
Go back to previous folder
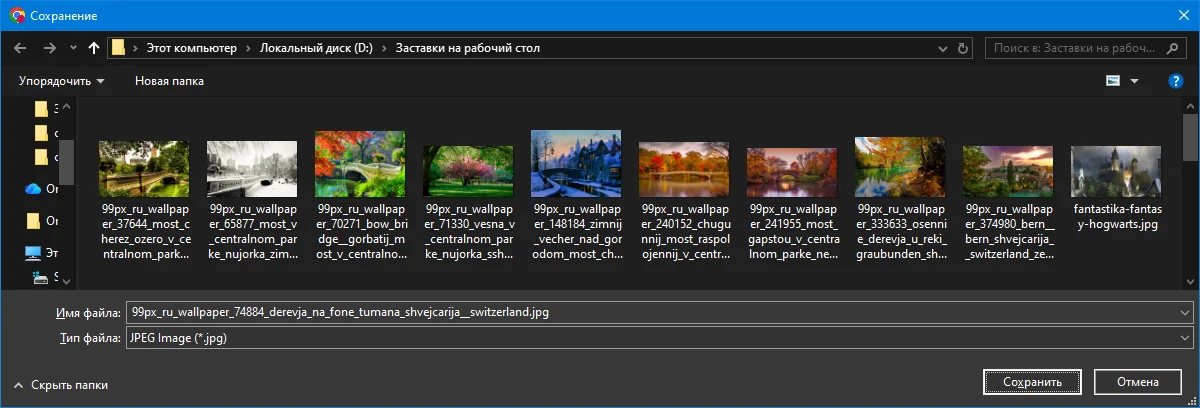click(21, 47)
